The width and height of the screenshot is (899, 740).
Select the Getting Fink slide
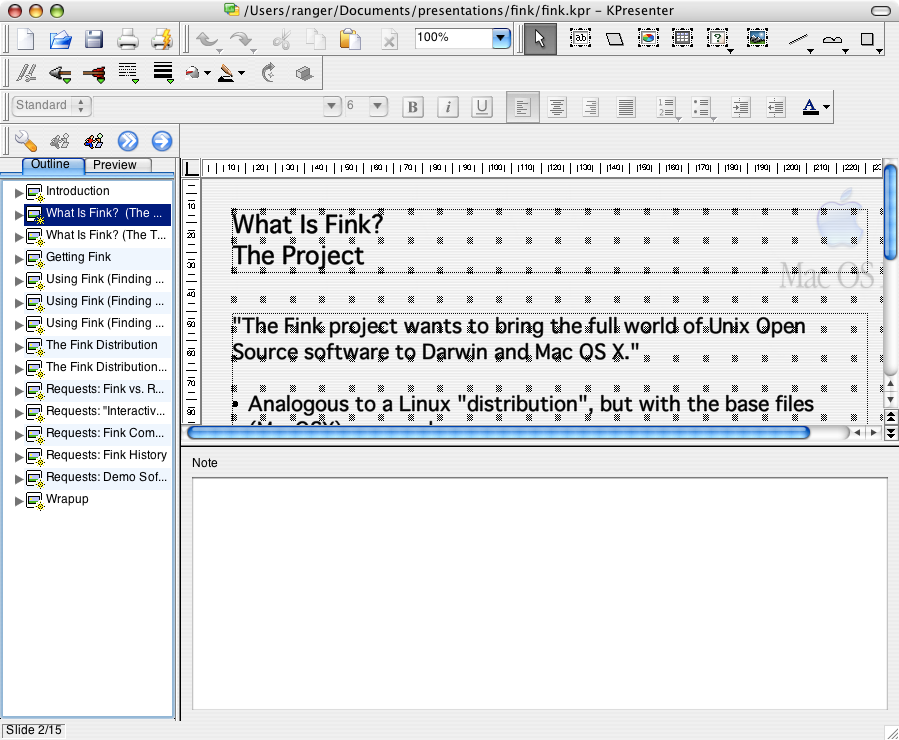coord(79,257)
